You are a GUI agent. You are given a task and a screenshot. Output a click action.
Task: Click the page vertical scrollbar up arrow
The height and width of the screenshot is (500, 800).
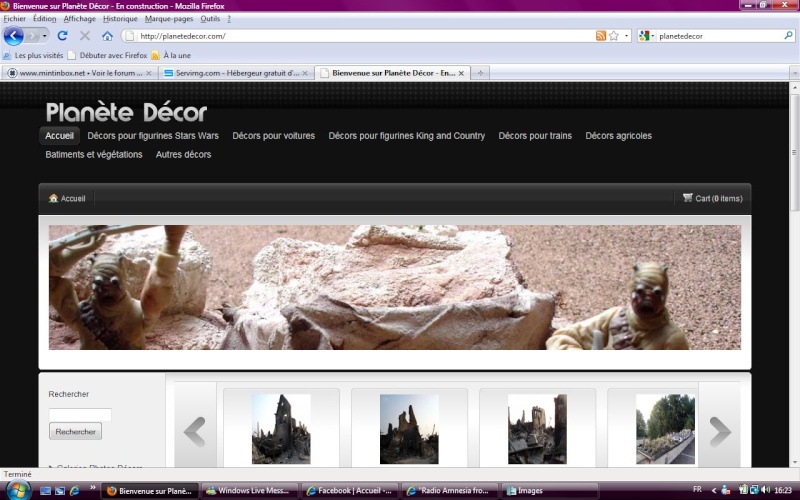(x=794, y=88)
